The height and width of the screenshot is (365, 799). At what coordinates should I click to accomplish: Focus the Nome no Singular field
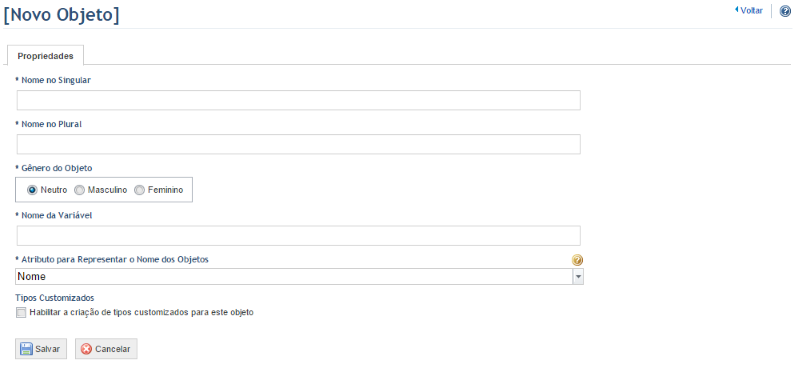pos(299,100)
